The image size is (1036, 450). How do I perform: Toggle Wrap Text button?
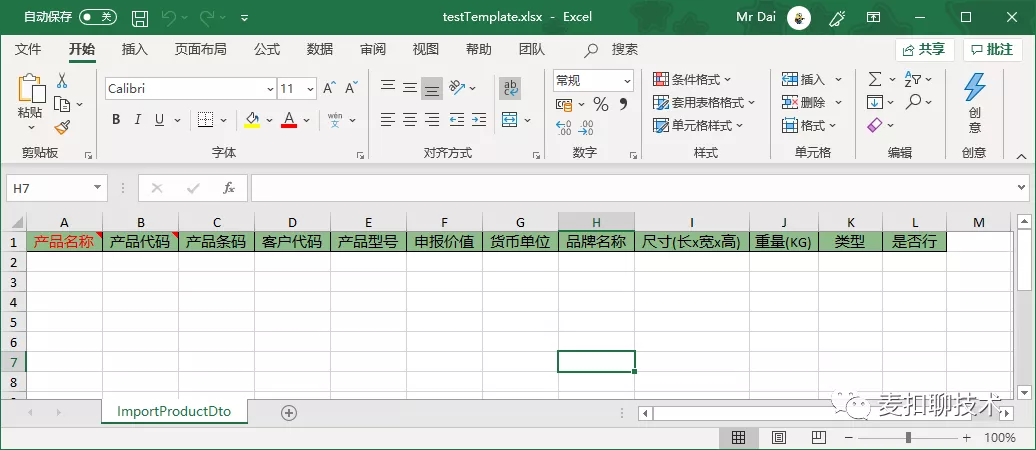pos(510,88)
